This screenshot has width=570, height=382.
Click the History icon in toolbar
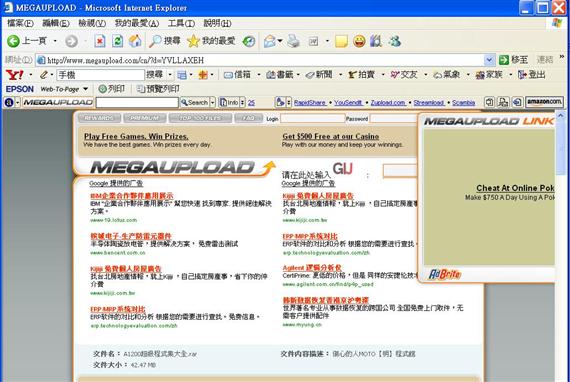click(x=249, y=41)
